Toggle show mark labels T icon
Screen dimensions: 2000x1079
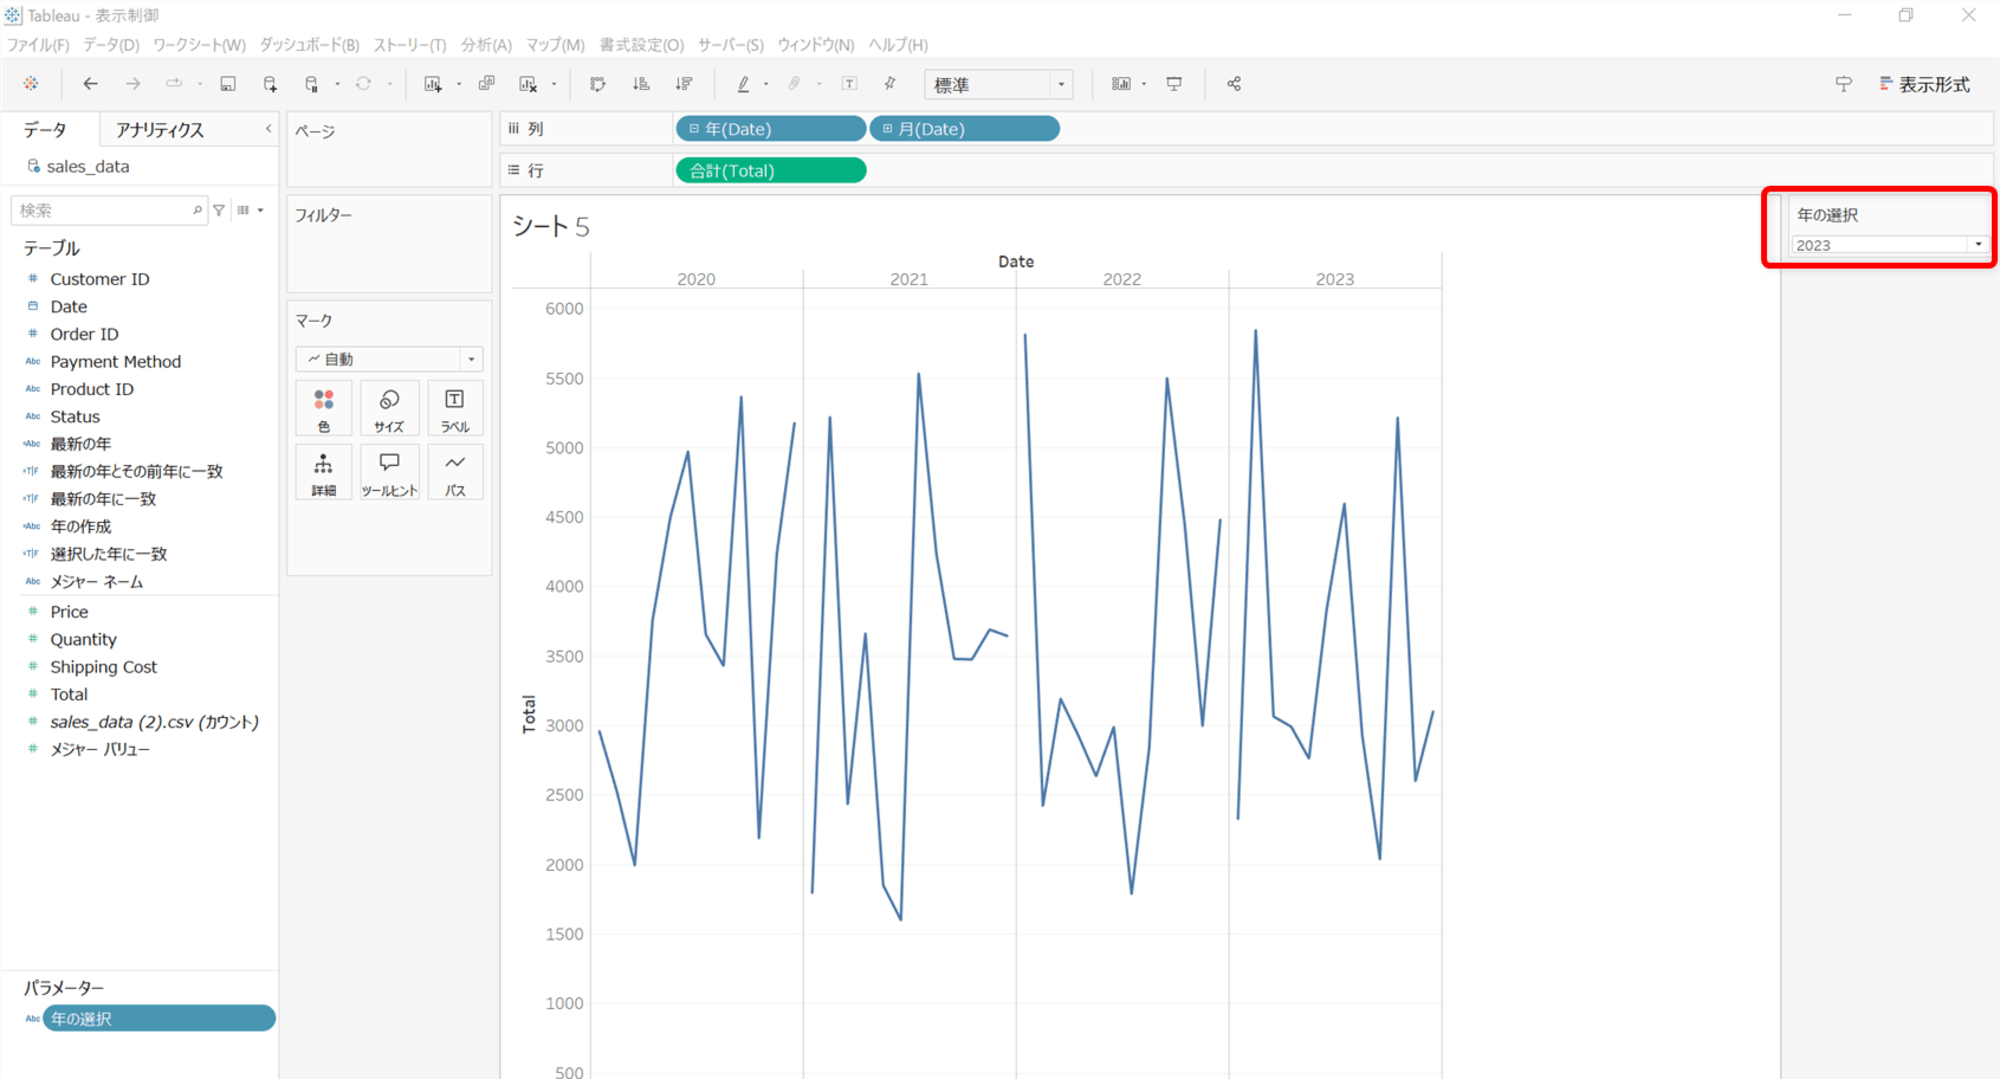[x=849, y=84]
